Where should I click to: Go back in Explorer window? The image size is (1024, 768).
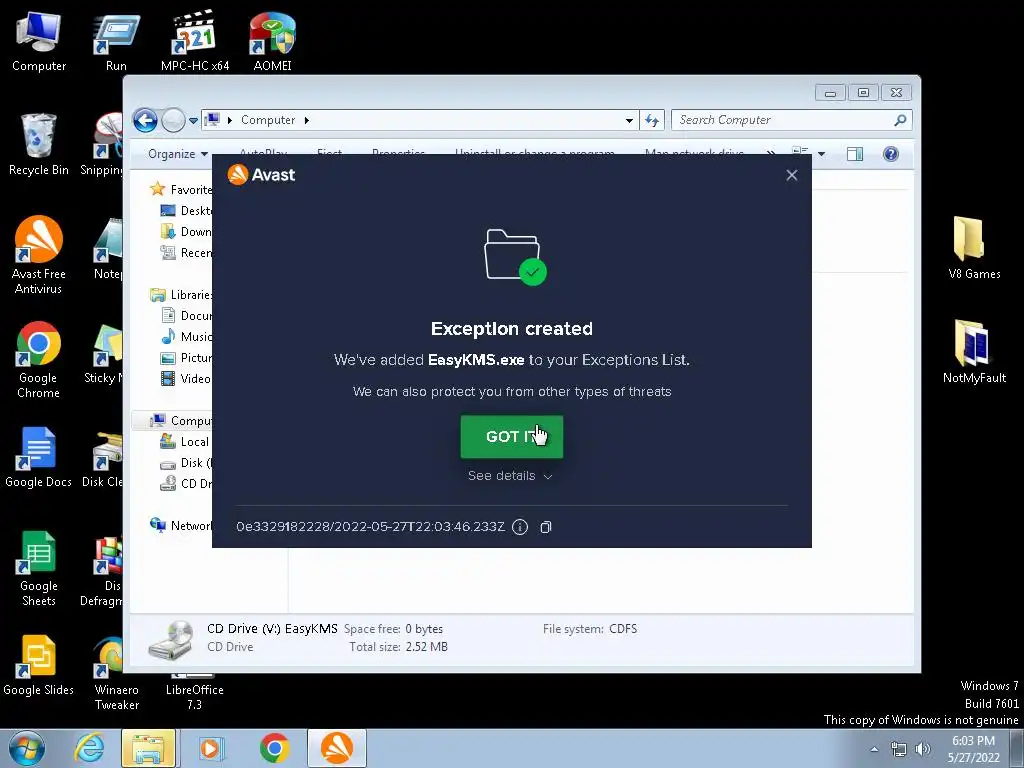click(145, 120)
